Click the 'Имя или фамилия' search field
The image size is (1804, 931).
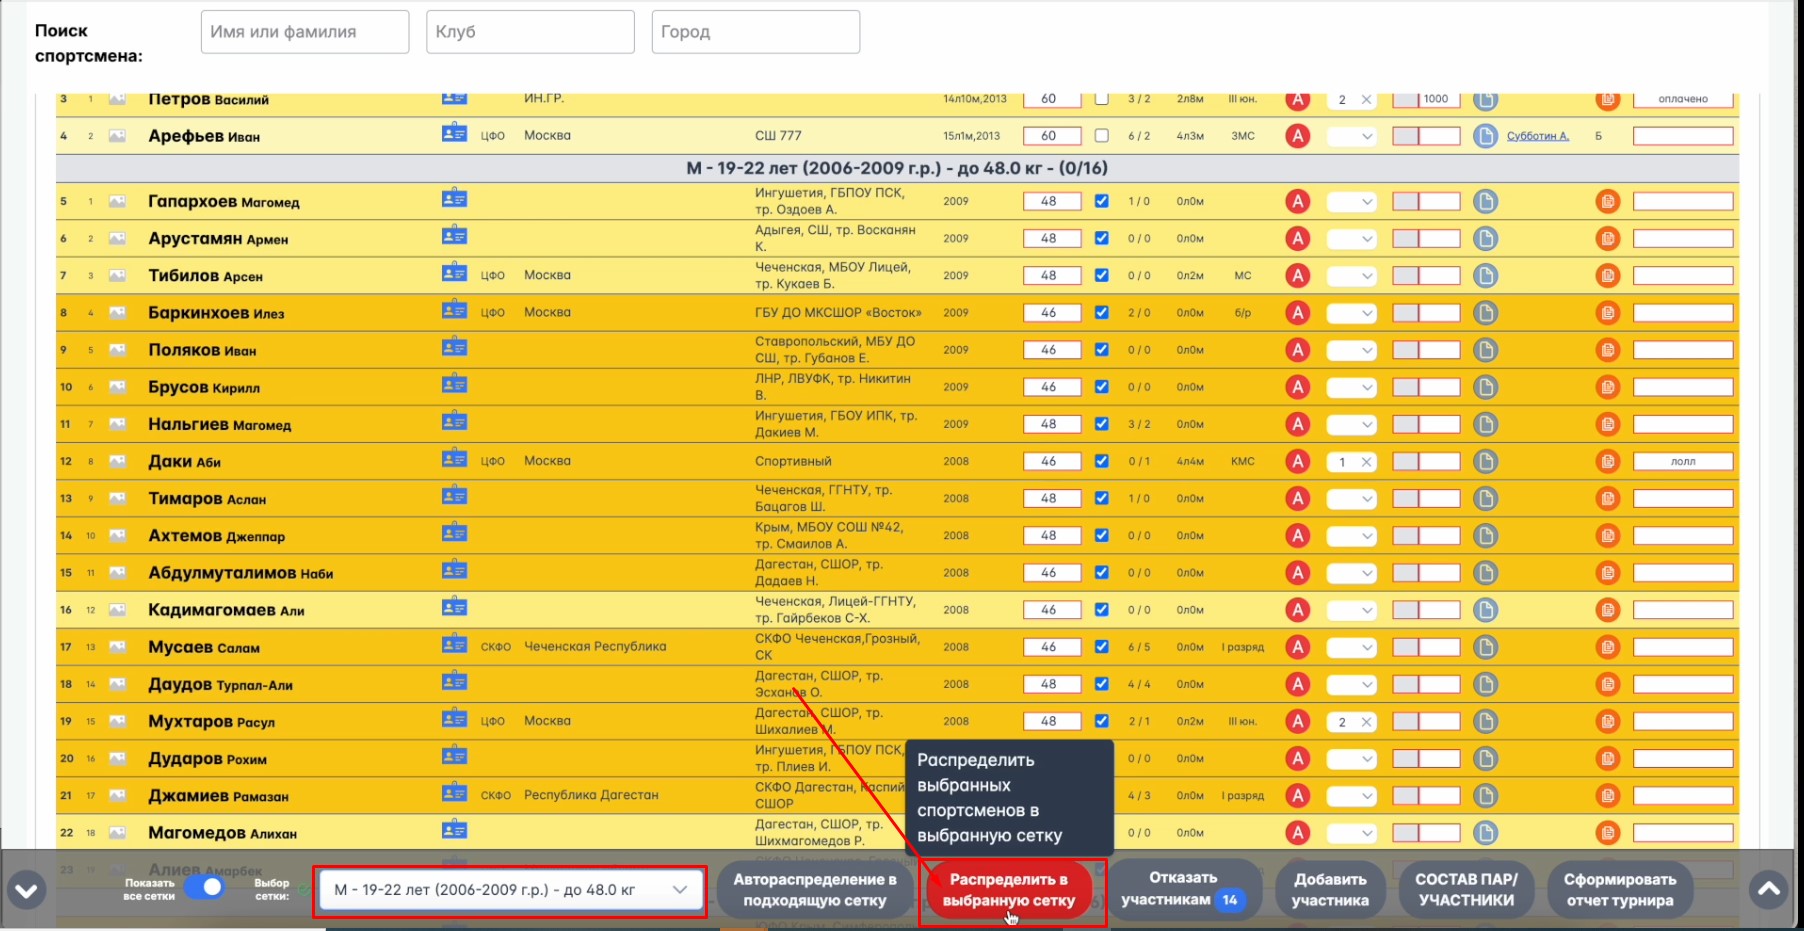(304, 32)
